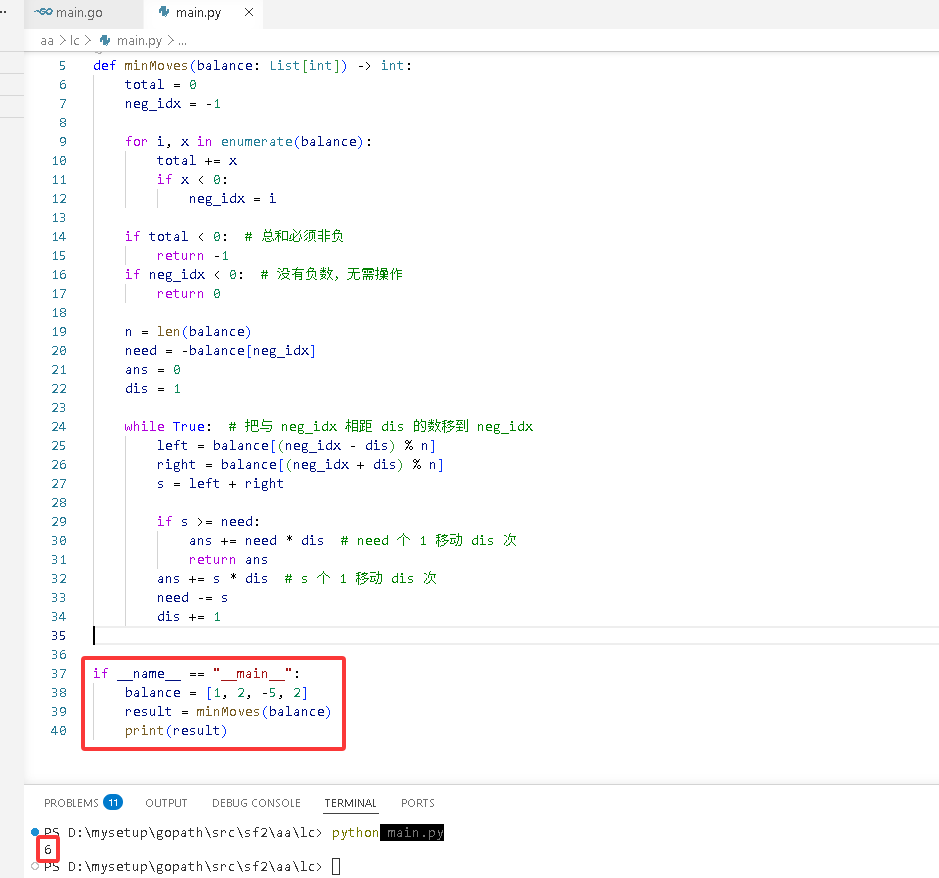
Task: Click the 'lc' breadcrumb segment
Action: point(75,41)
